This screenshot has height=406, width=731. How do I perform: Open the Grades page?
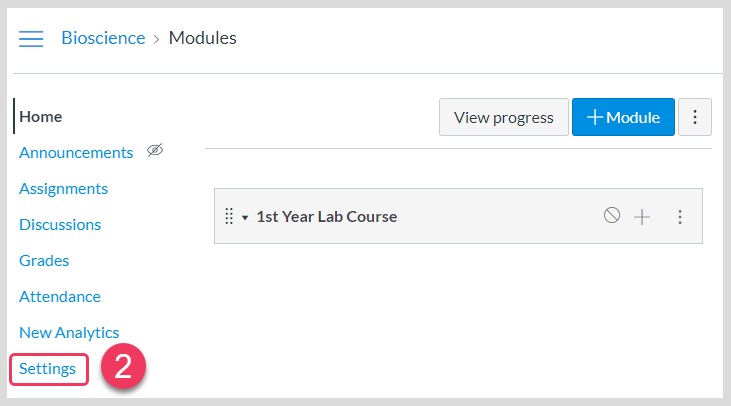(44, 260)
